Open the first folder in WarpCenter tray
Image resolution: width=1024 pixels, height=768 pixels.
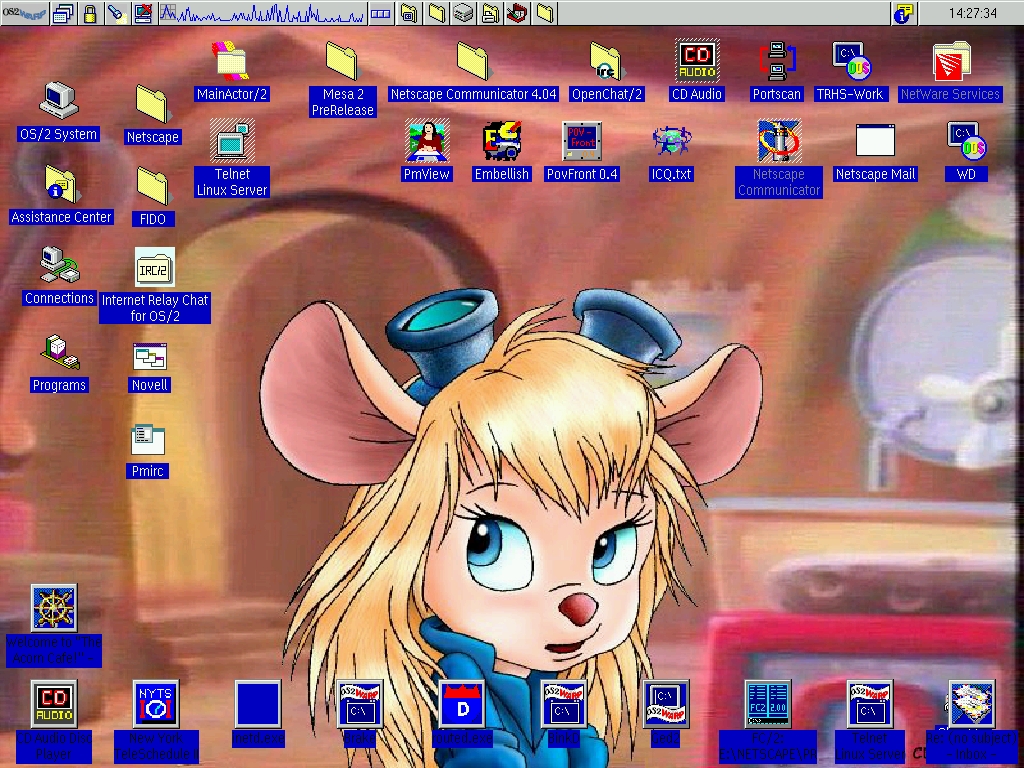tap(409, 13)
